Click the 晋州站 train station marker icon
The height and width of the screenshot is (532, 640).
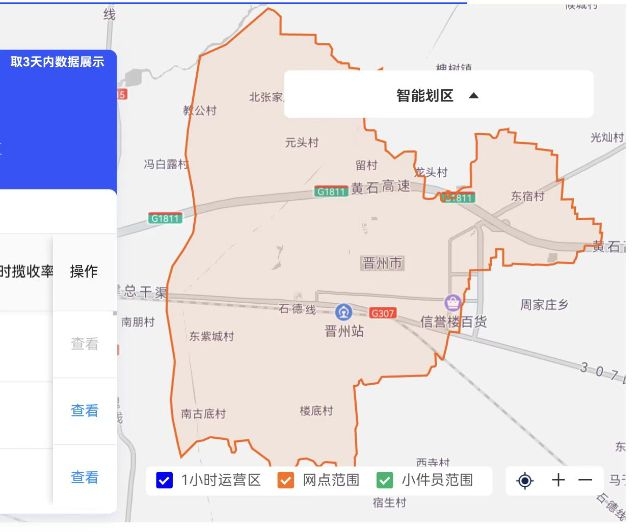(x=343, y=311)
